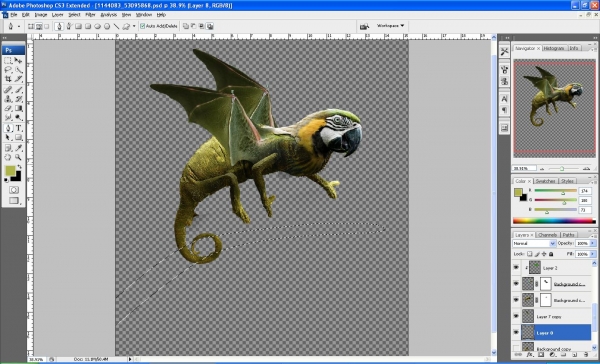Select the Notes tool
The image size is (600, 364).
pyautogui.click(x=8, y=148)
